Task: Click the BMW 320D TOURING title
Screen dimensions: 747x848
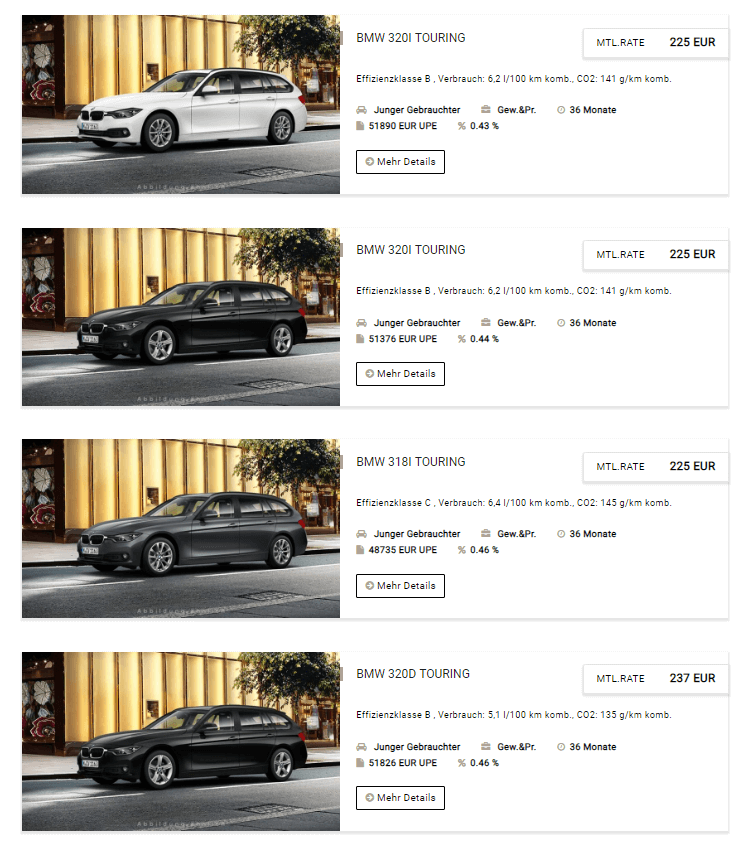Action: click(x=413, y=674)
